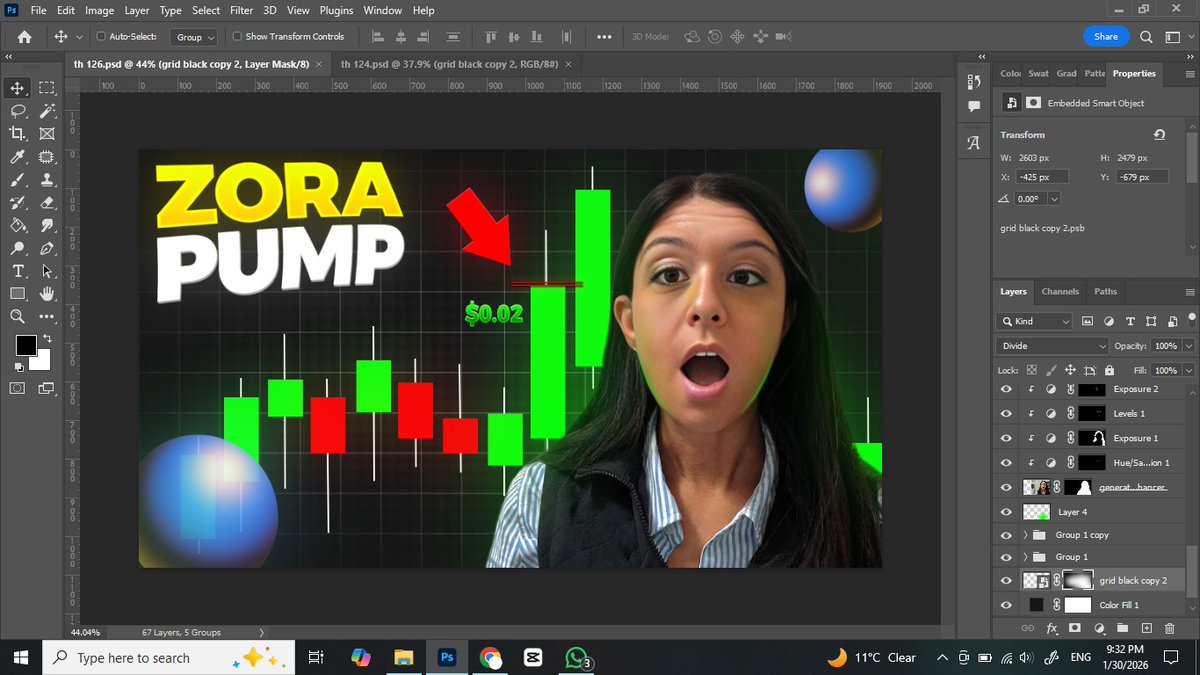Select the Pen tool
This screenshot has width=1200, height=675.
point(47,249)
